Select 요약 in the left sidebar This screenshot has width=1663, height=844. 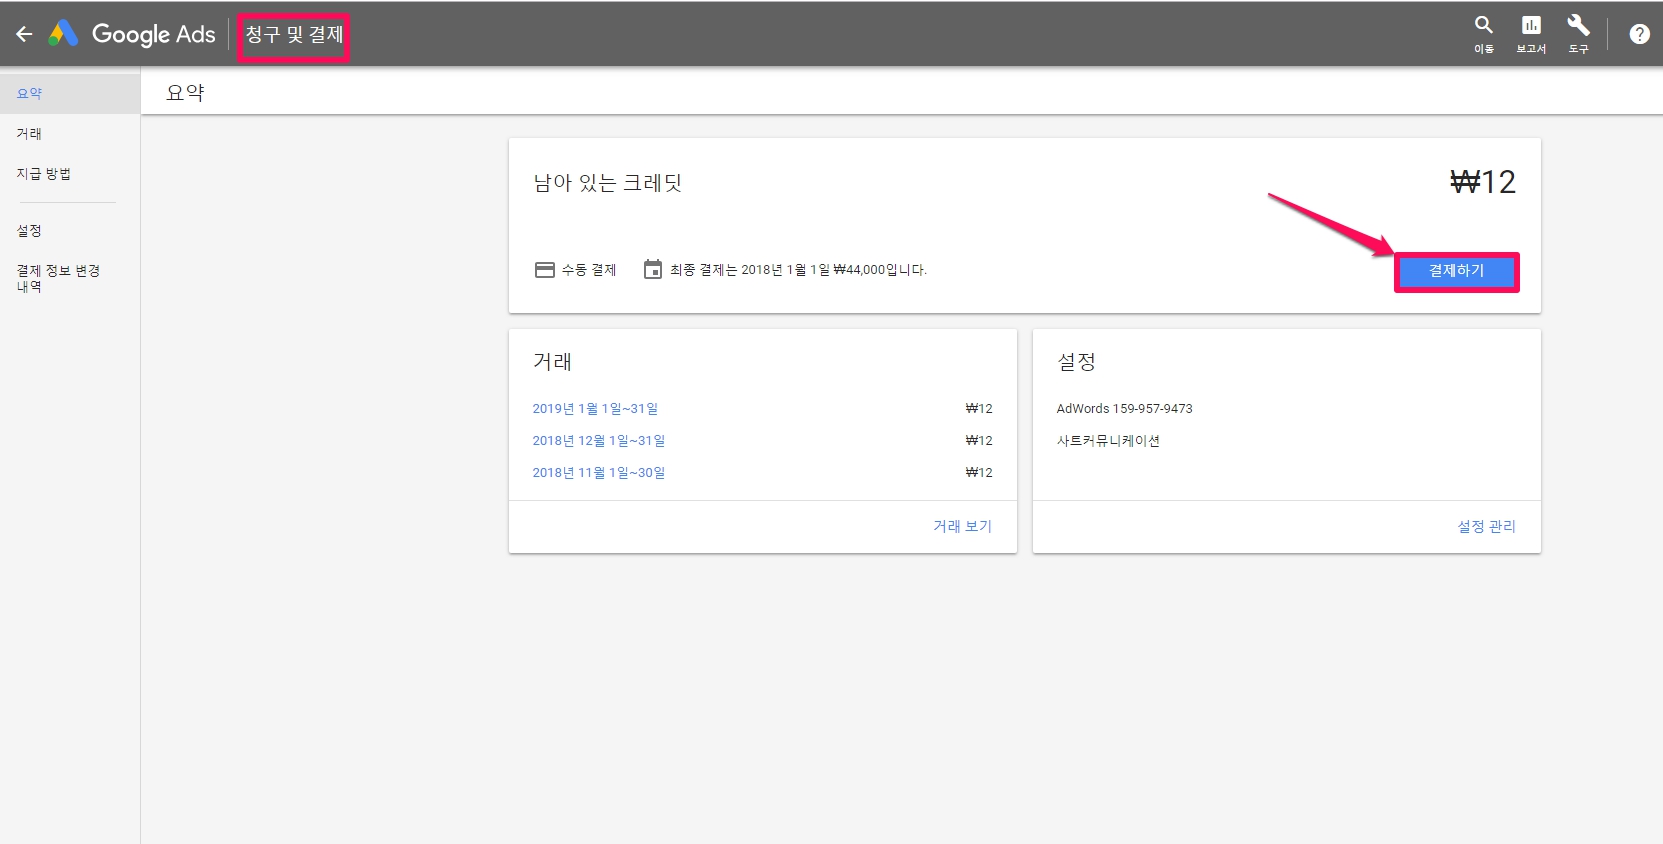[x=30, y=94]
